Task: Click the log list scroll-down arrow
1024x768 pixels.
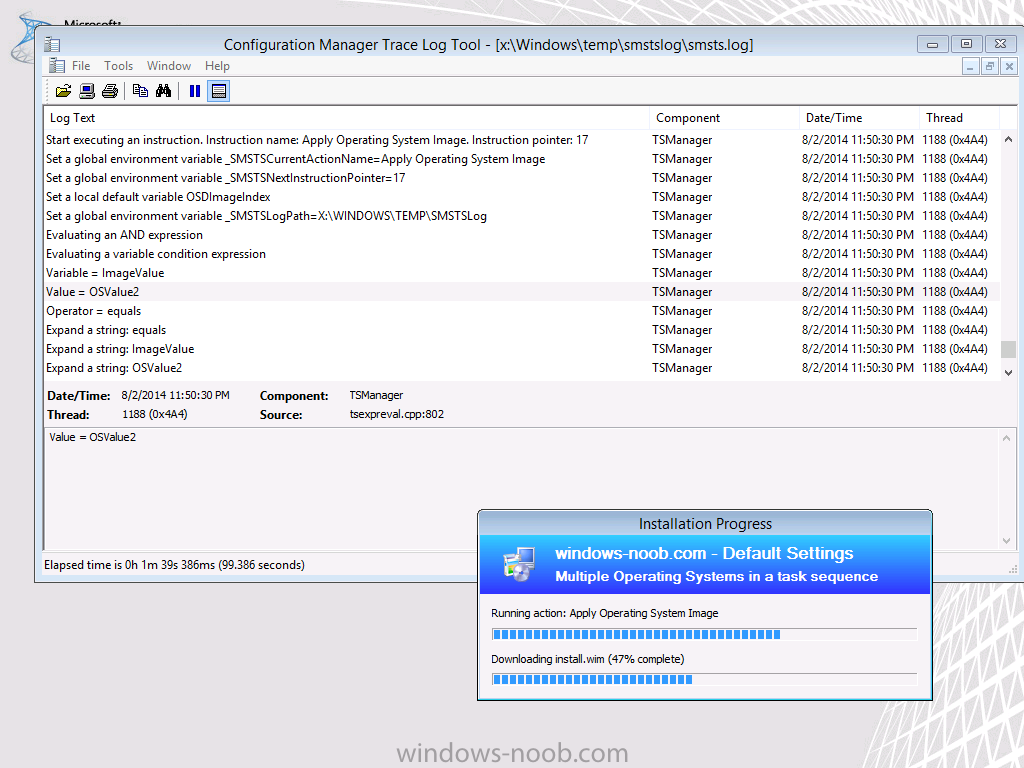Action: click(x=1008, y=372)
